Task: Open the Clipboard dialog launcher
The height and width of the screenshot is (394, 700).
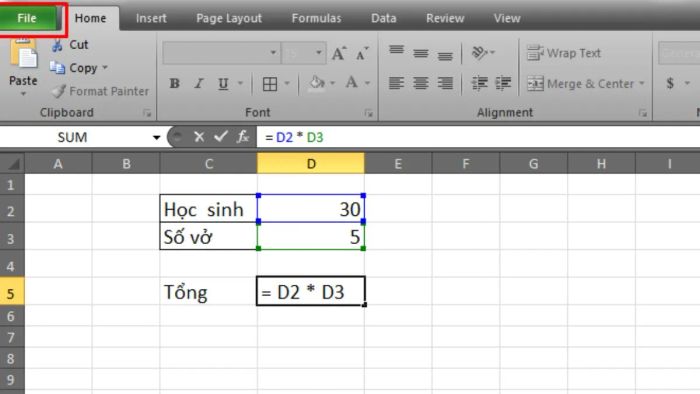Action: pyautogui.click(x=147, y=113)
